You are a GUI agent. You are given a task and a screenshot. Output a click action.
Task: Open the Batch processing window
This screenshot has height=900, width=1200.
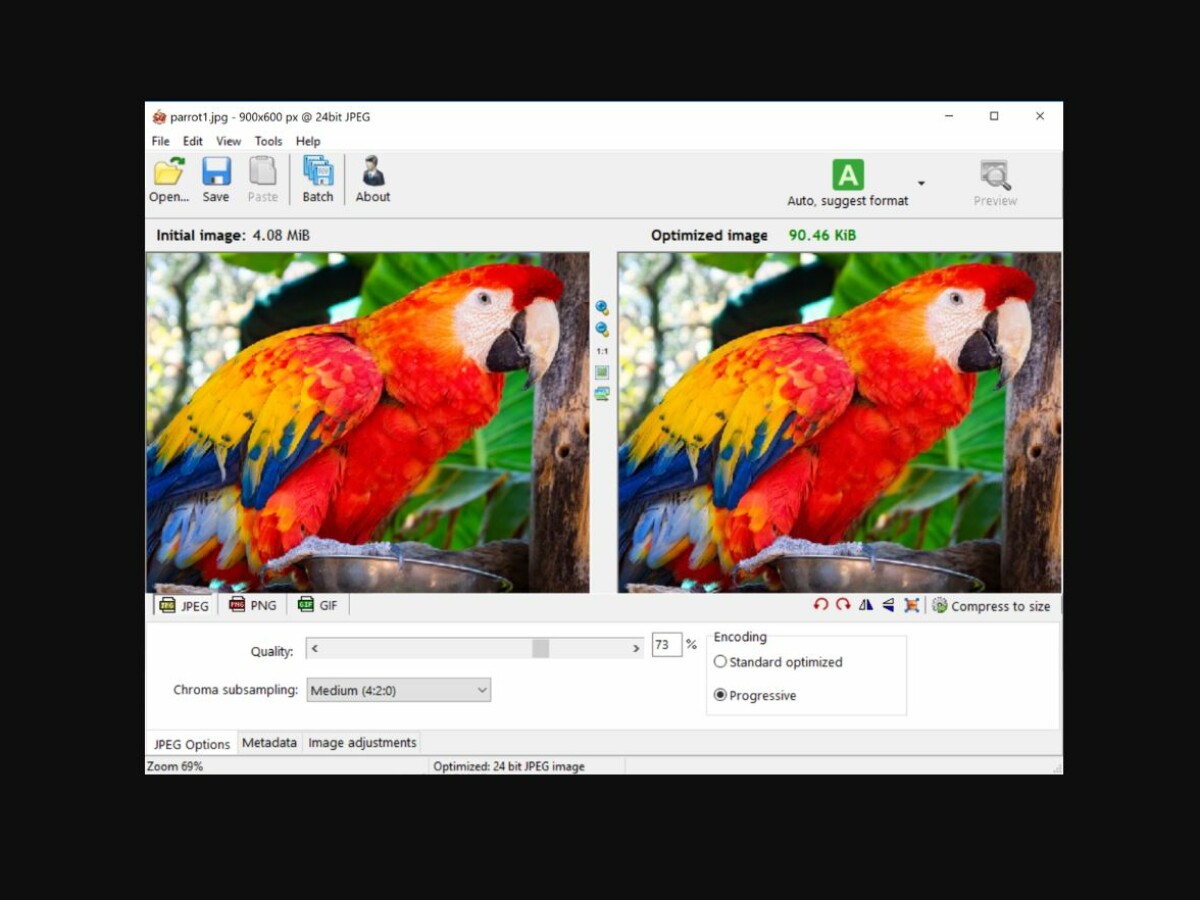pyautogui.click(x=317, y=180)
